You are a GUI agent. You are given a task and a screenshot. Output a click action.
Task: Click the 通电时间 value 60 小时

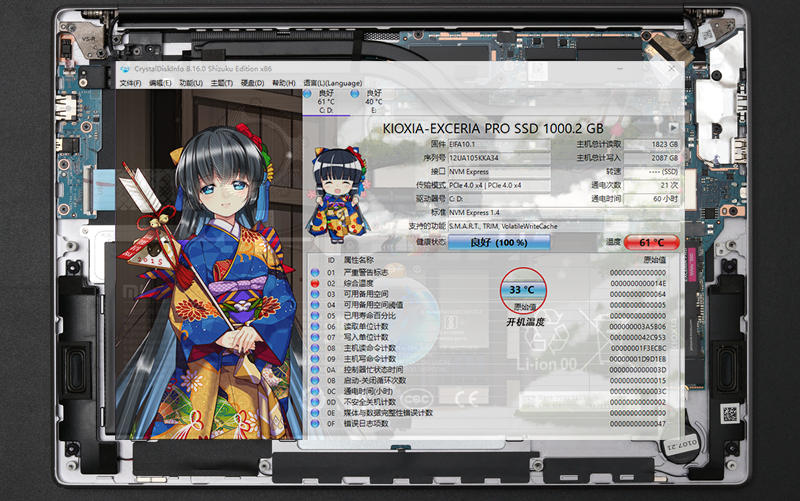click(652, 199)
